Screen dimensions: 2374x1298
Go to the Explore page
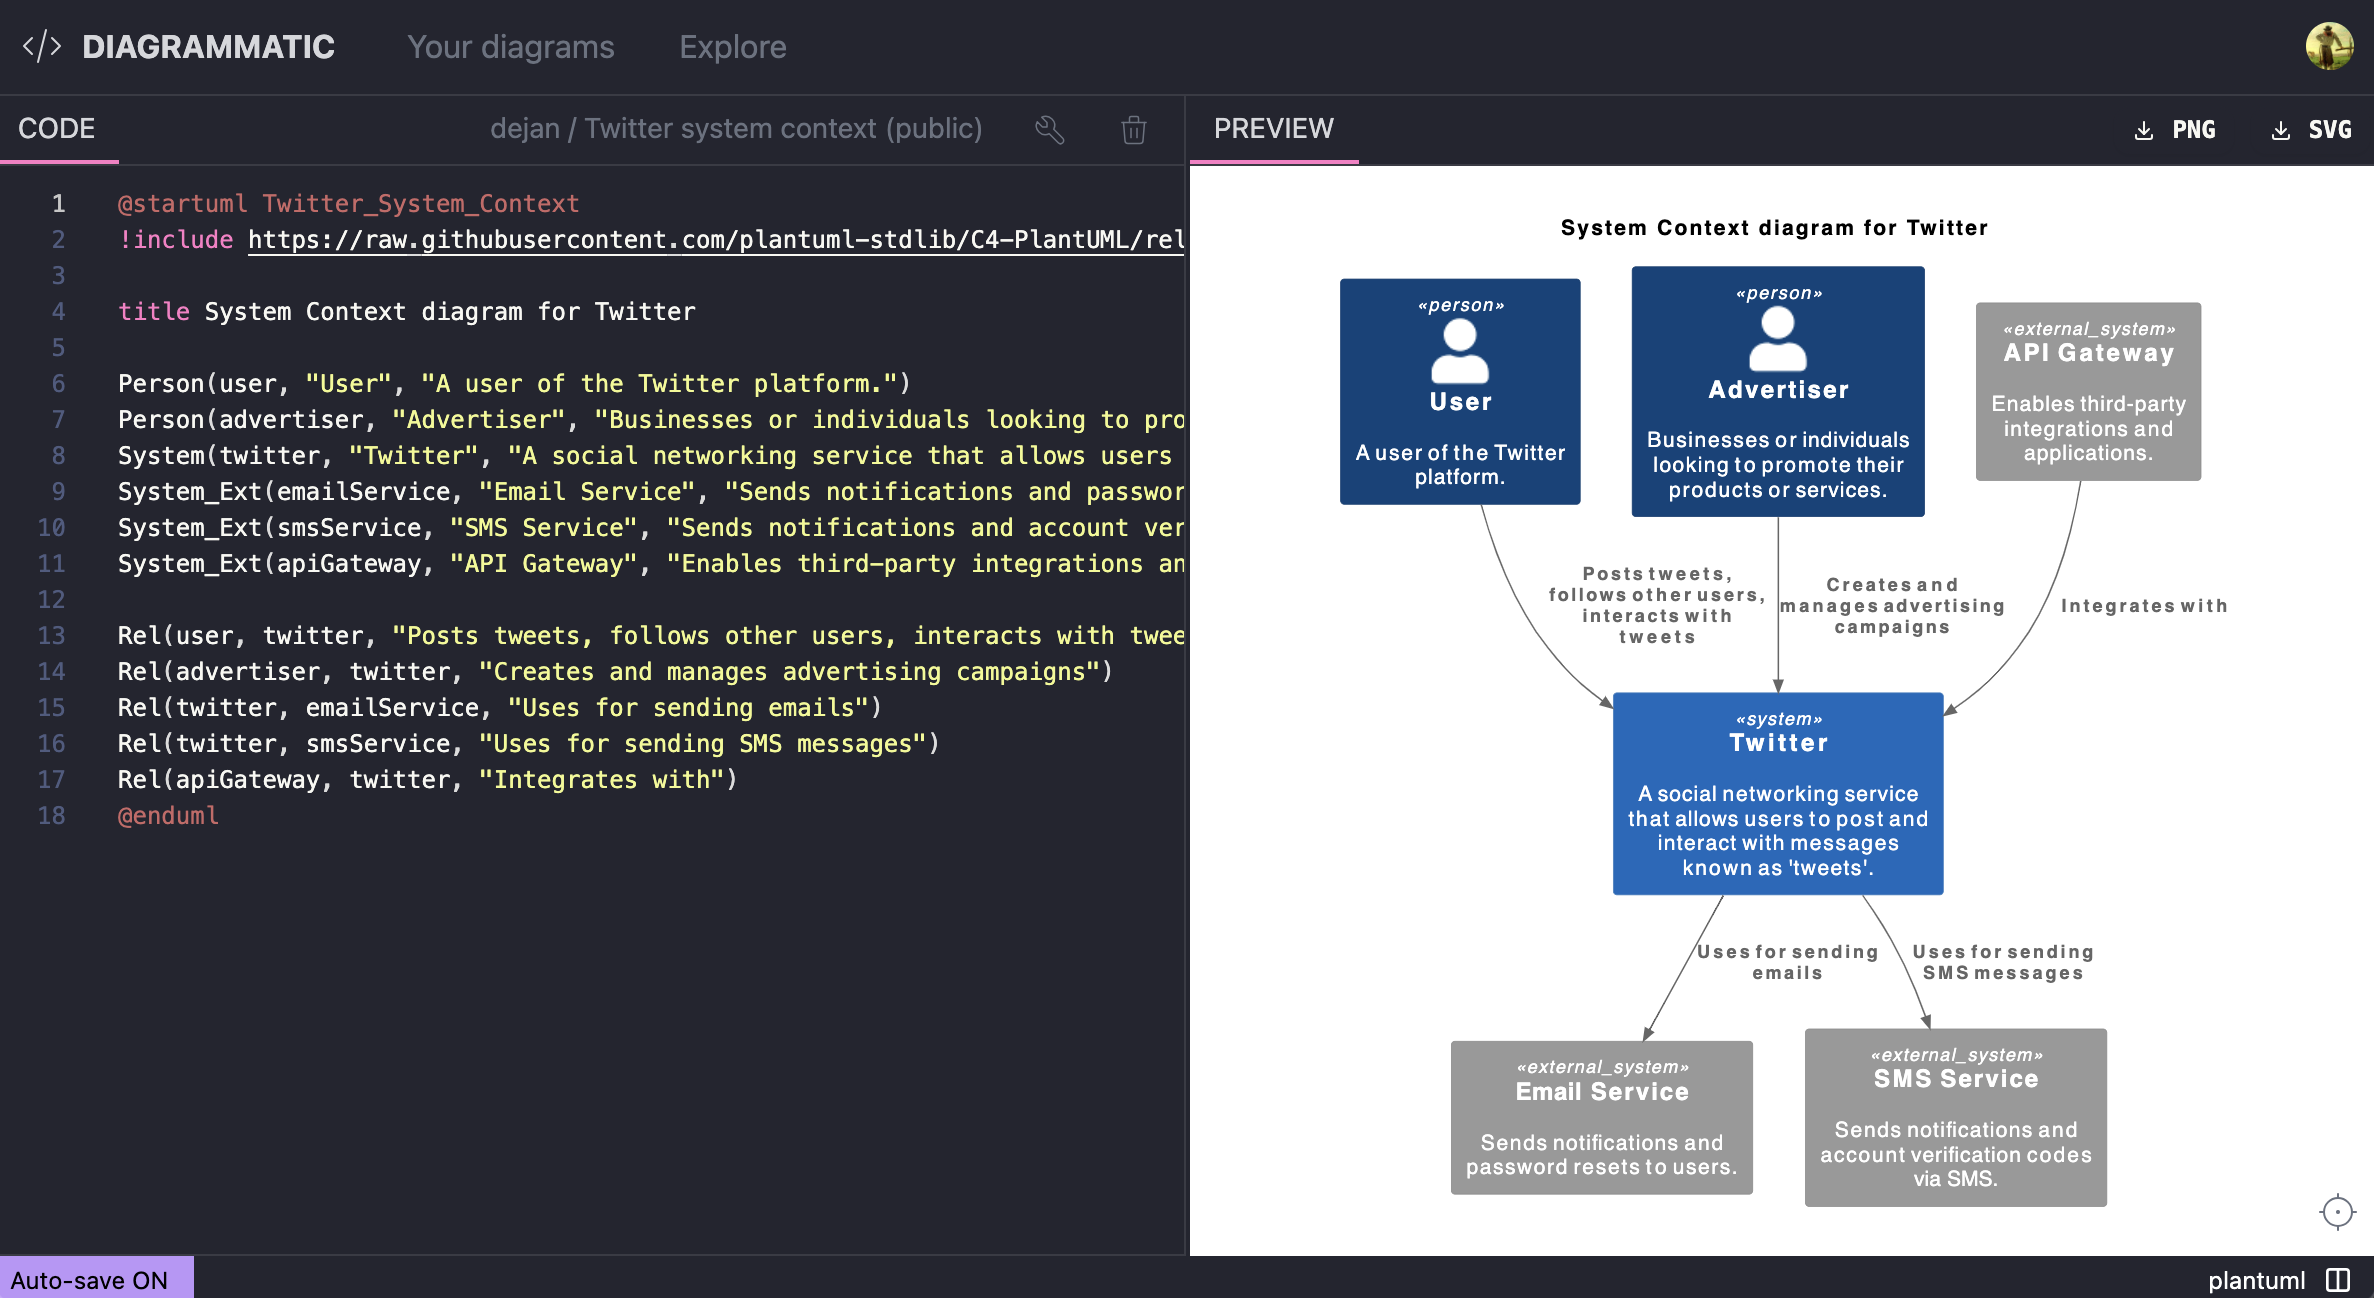coord(733,47)
